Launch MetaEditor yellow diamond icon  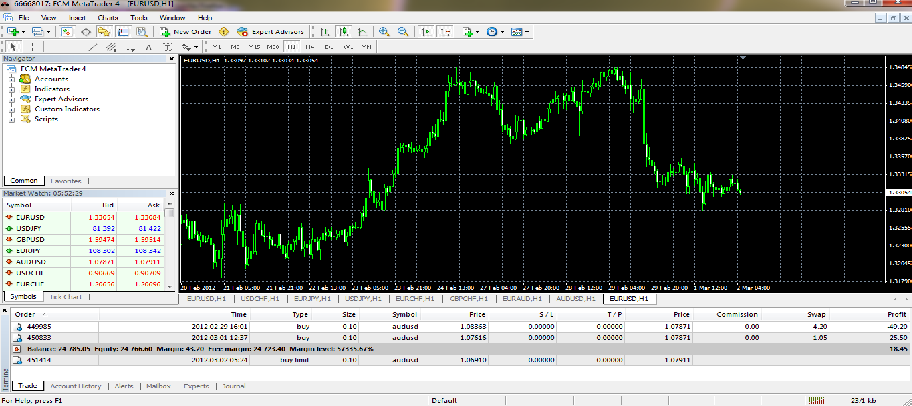point(223,31)
